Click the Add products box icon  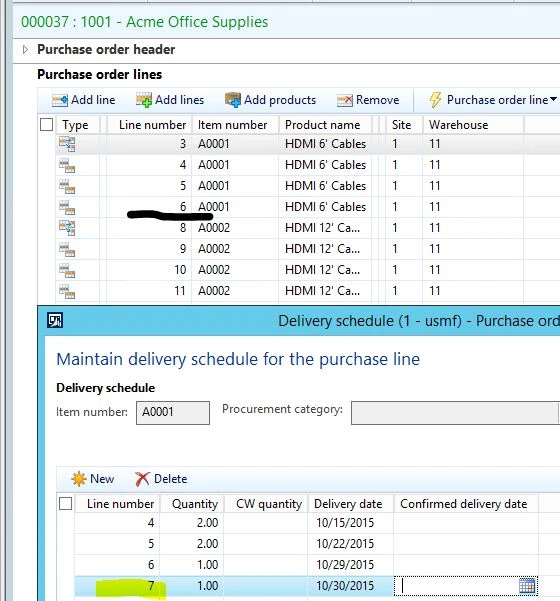[233, 100]
